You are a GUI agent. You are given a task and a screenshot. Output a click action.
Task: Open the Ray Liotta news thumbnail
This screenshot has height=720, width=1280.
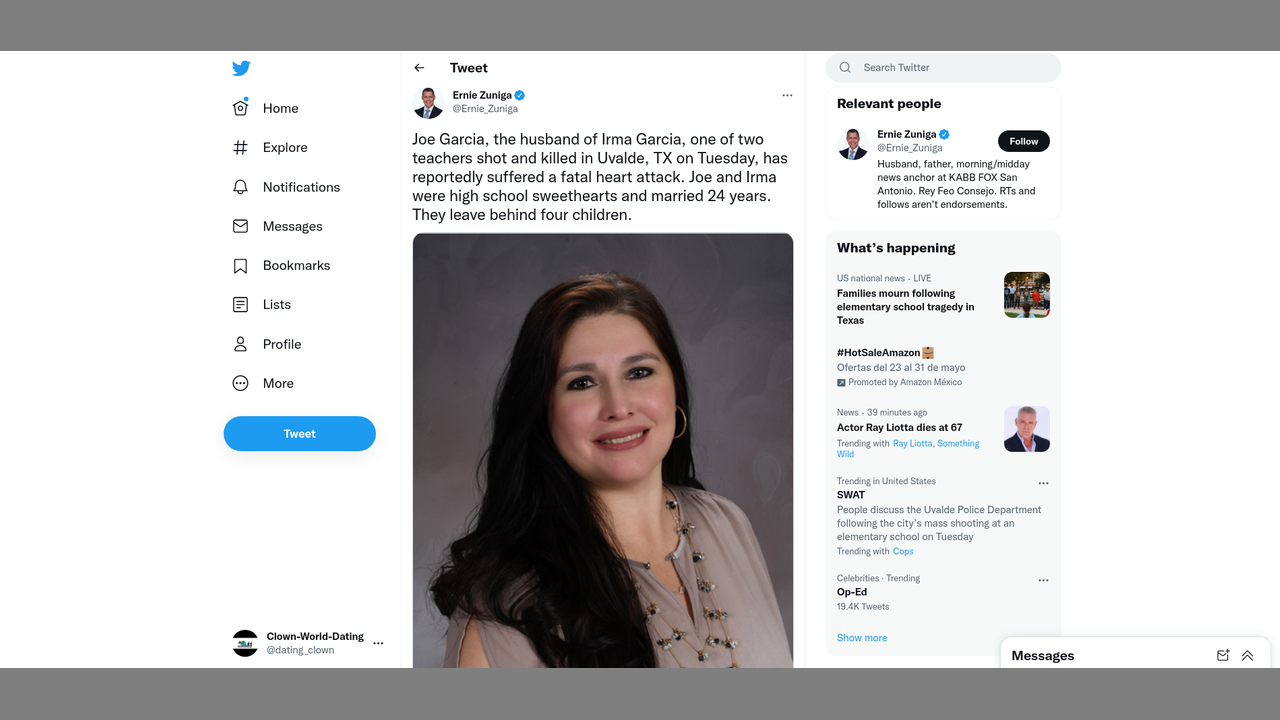click(1026, 429)
